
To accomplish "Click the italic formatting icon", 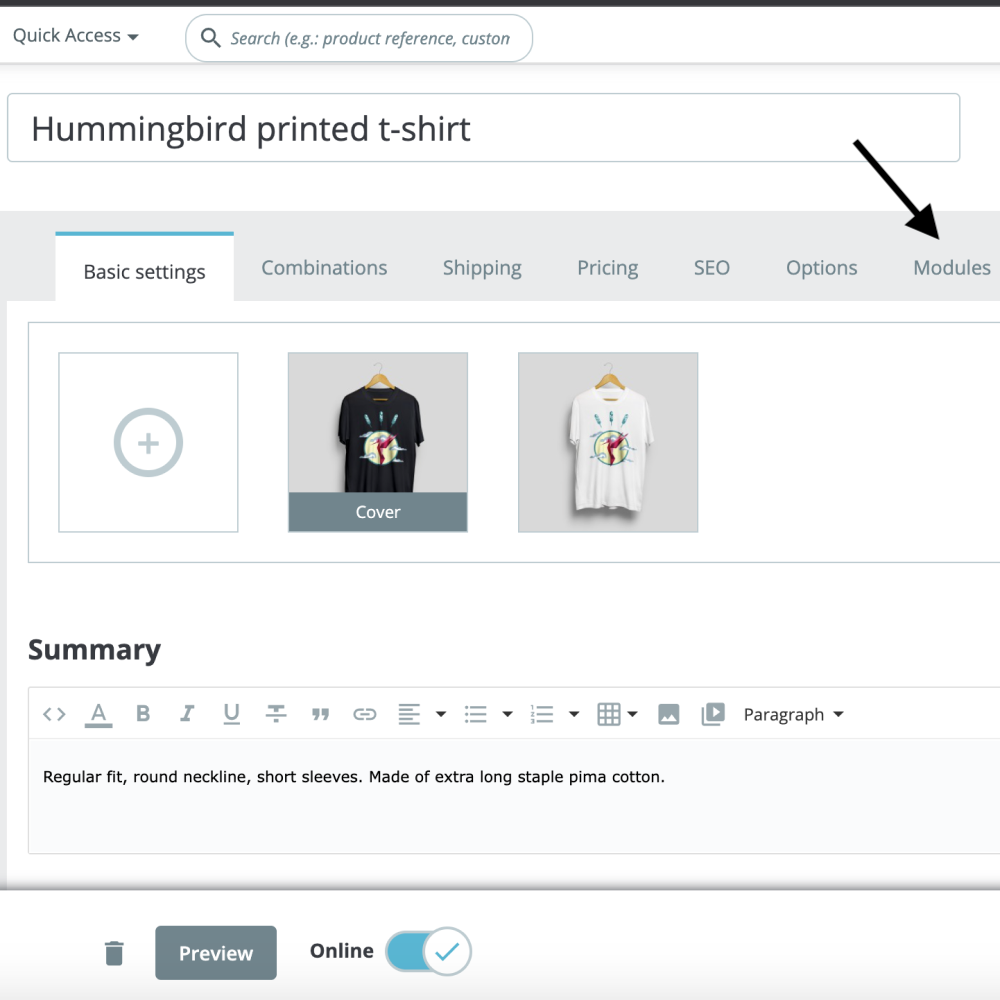I will click(187, 713).
